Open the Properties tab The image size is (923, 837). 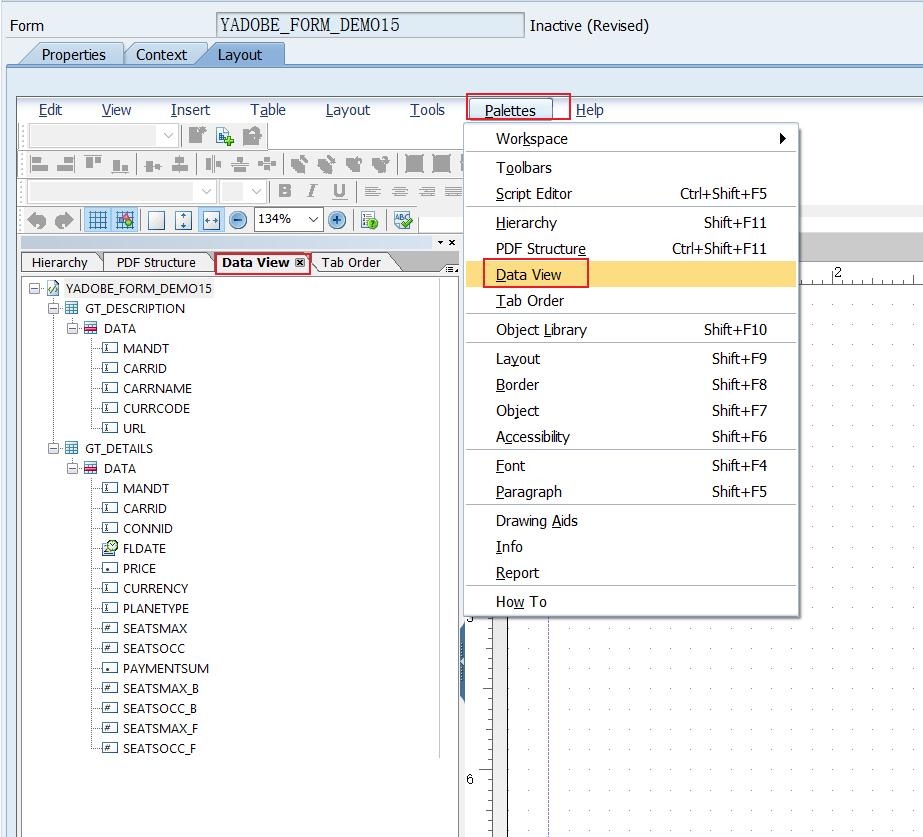tap(74, 55)
